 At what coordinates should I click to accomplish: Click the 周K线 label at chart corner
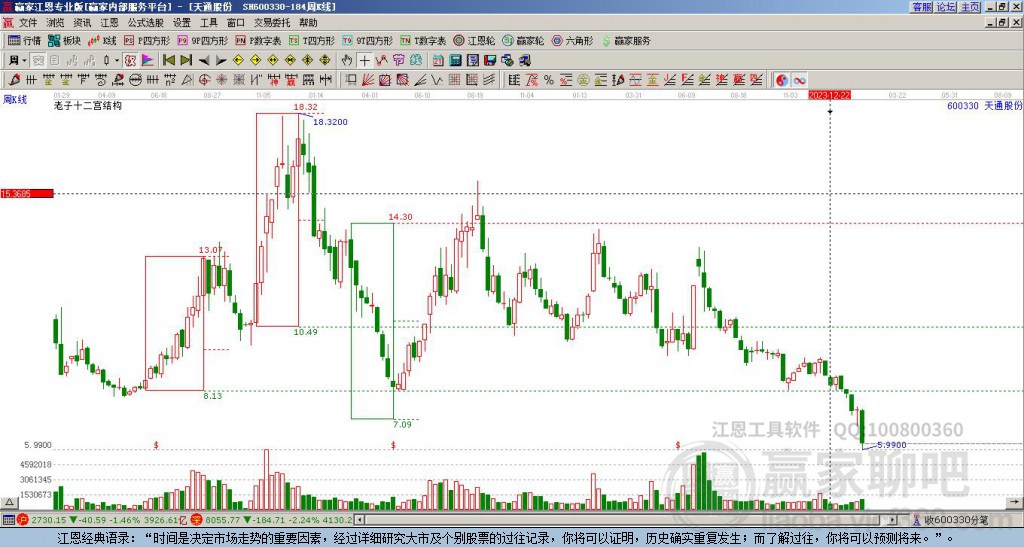(15, 100)
